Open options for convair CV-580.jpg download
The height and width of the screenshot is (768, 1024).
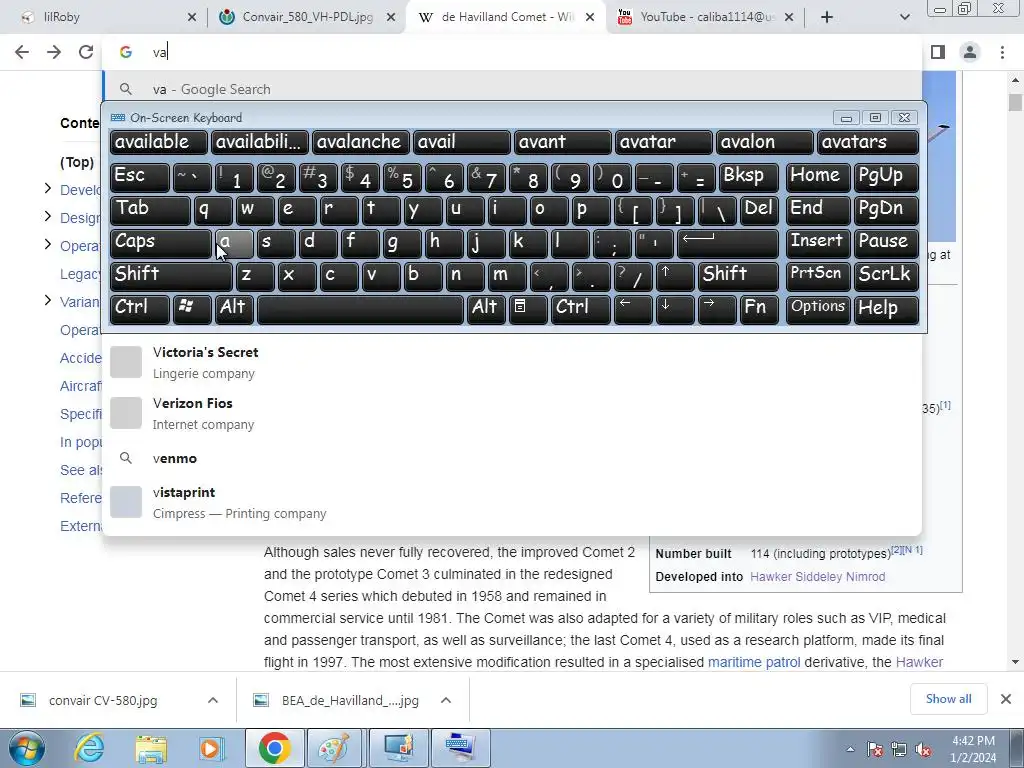[213, 700]
